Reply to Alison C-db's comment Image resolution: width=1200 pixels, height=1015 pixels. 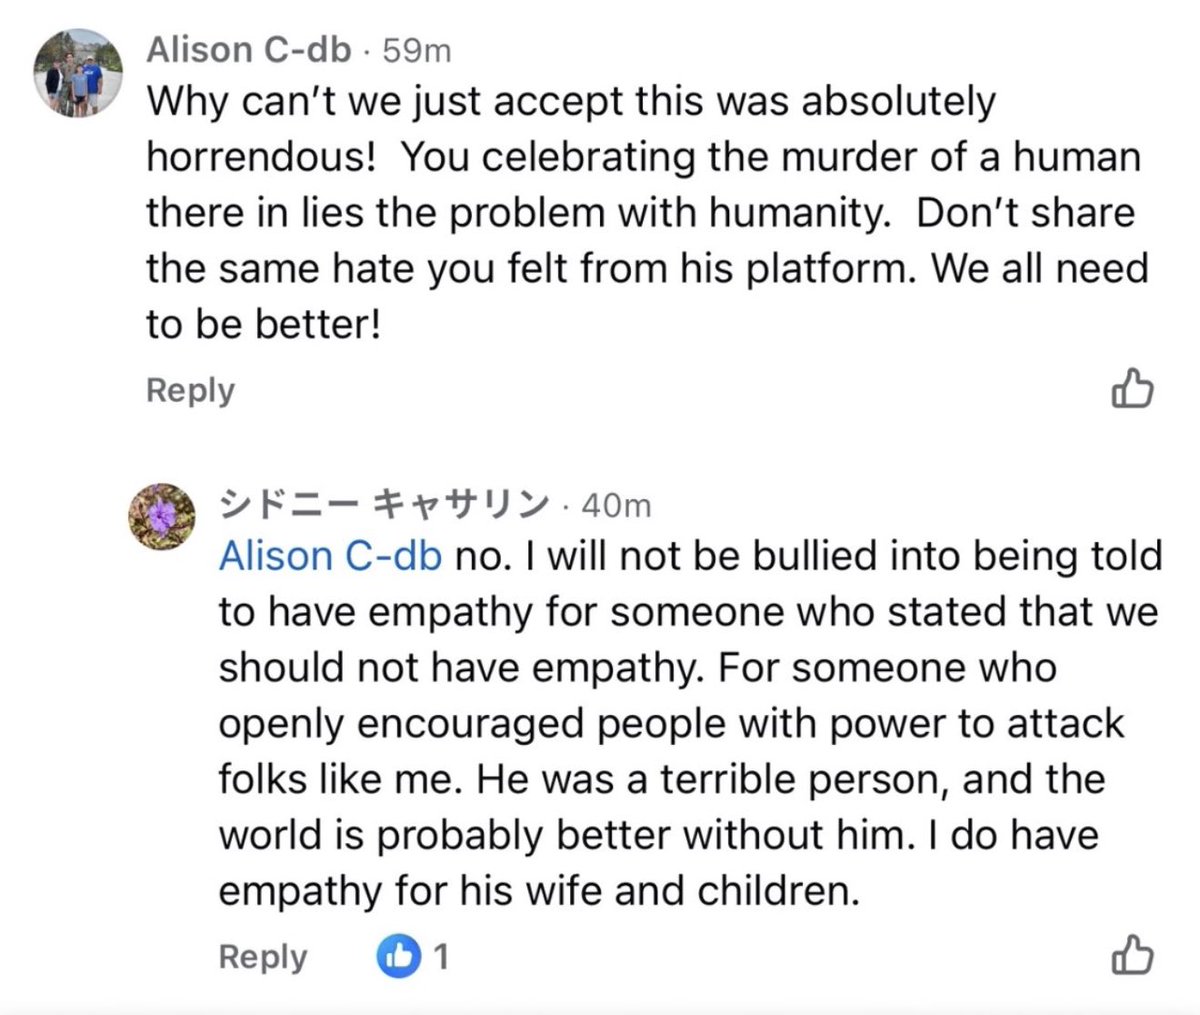point(190,390)
